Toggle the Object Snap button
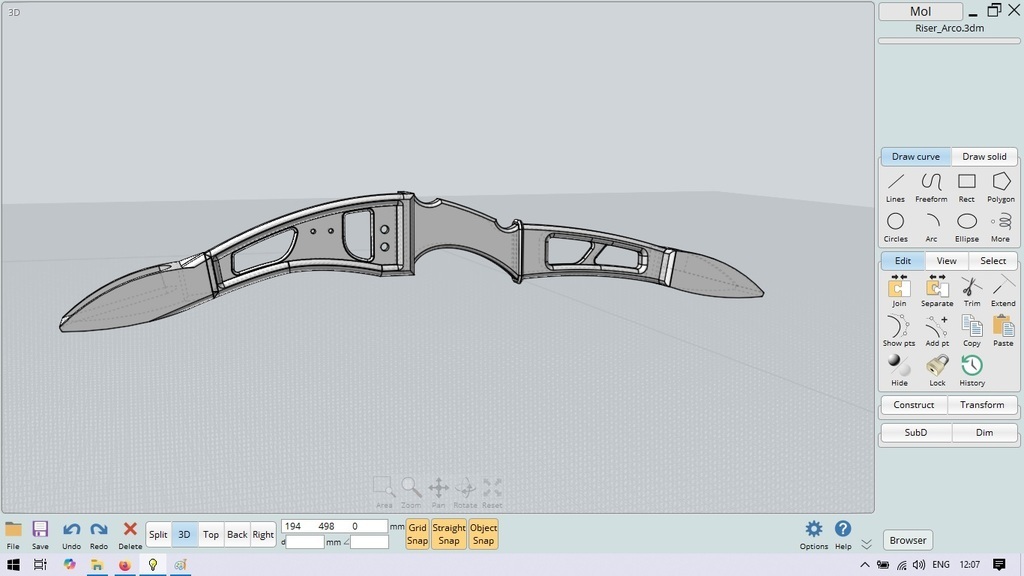 coord(483,534)
